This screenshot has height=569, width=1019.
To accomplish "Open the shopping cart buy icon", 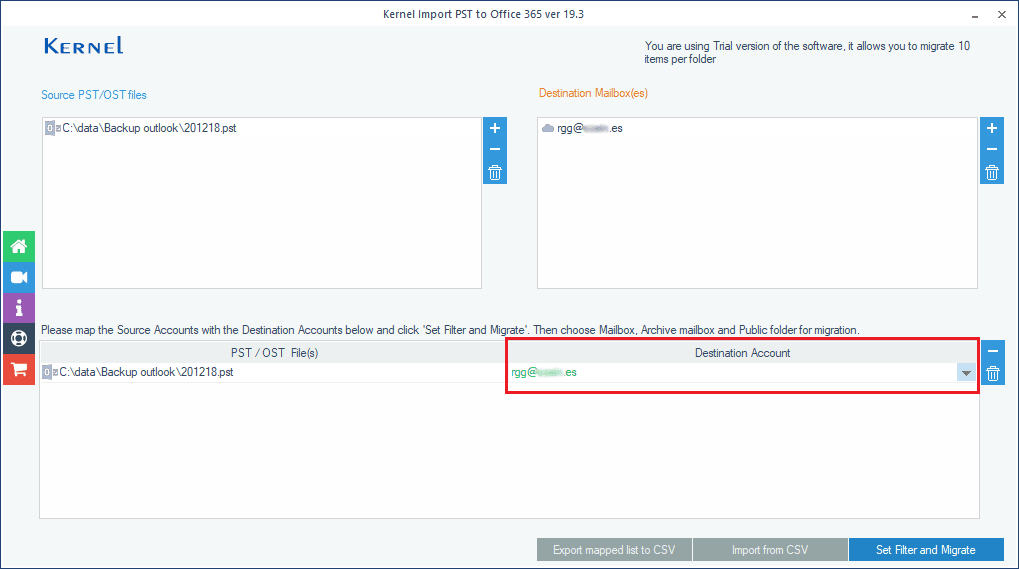I will point(19,370).
